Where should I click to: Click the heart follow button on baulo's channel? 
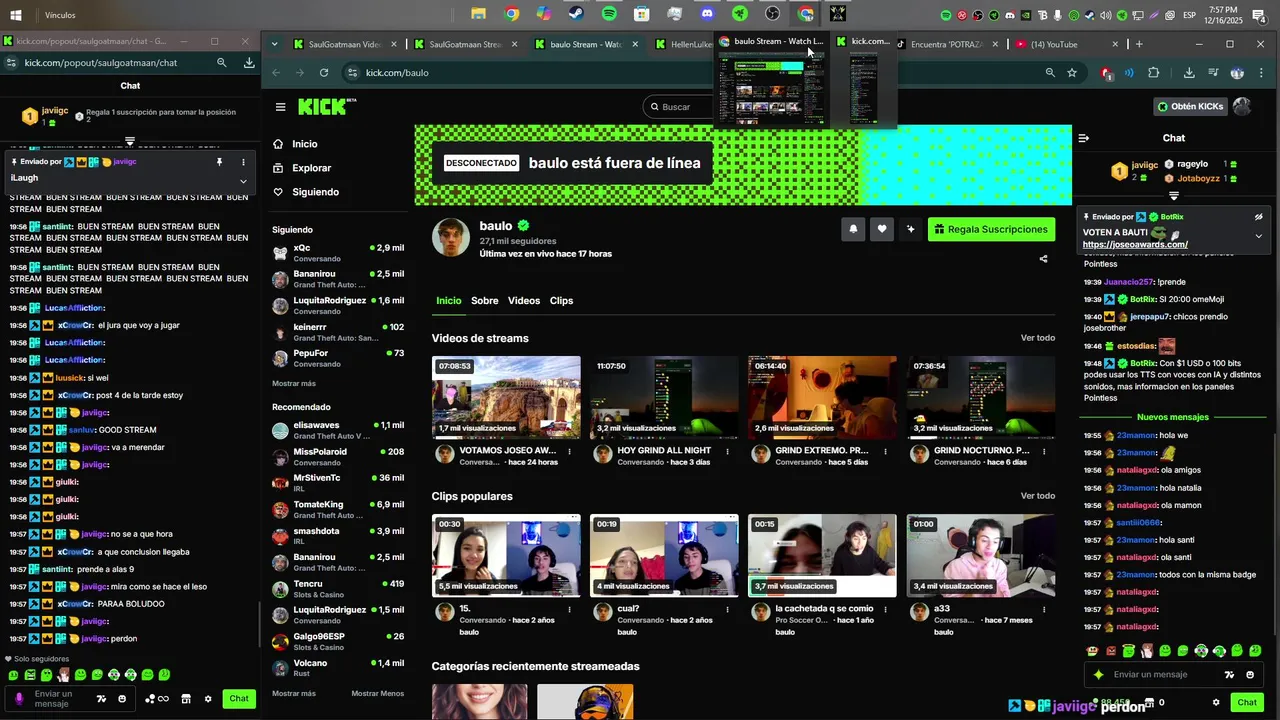pyautogui.click(x=881, y=229)
